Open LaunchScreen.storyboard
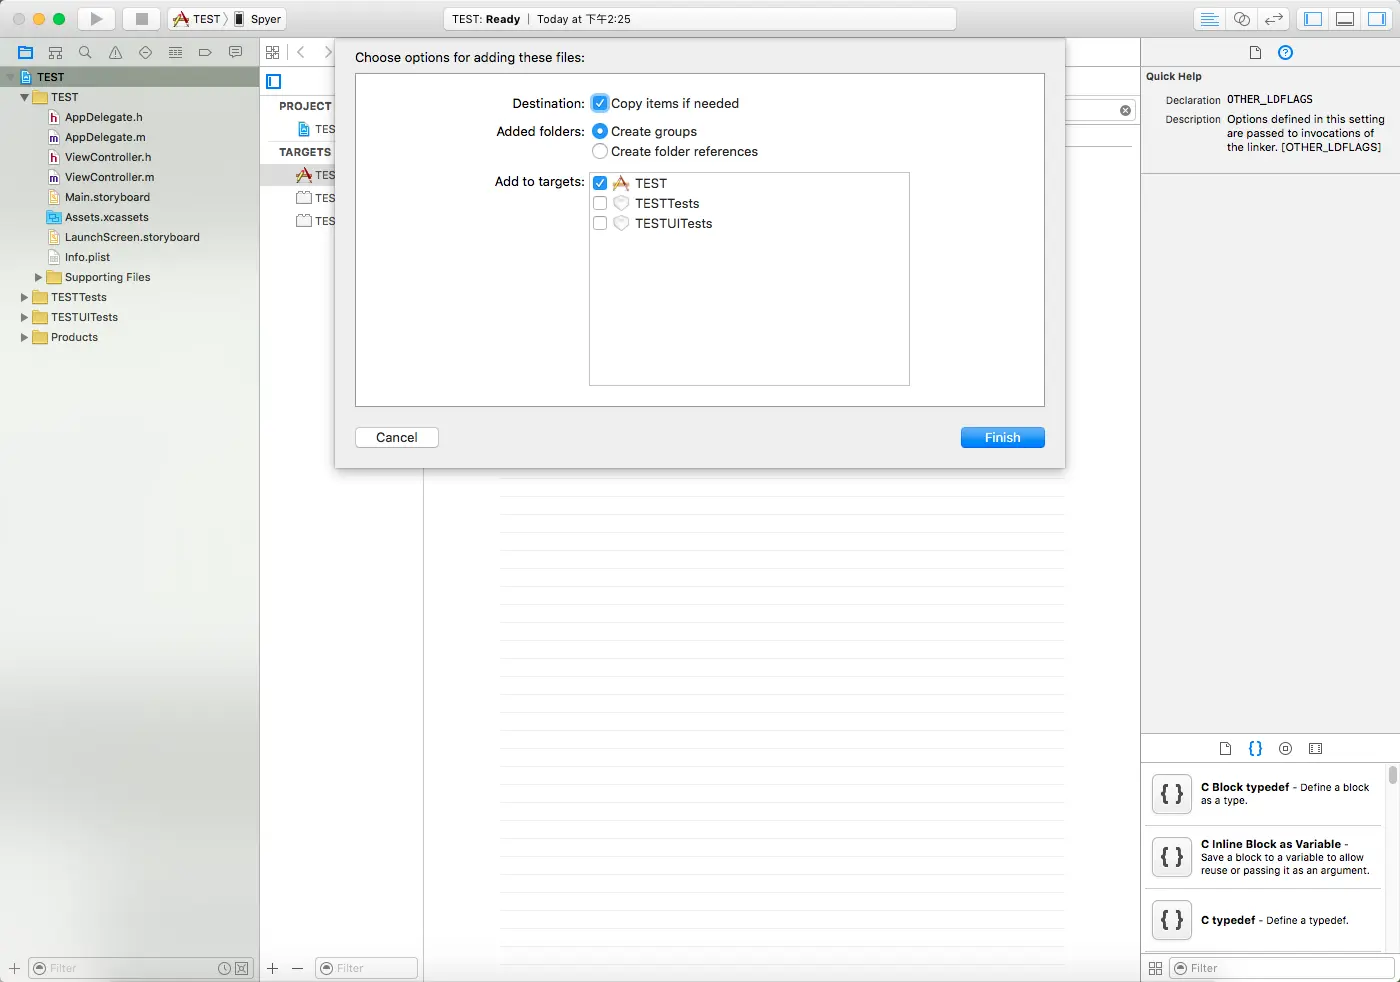1400x982 pixels. tap(132, 237)
